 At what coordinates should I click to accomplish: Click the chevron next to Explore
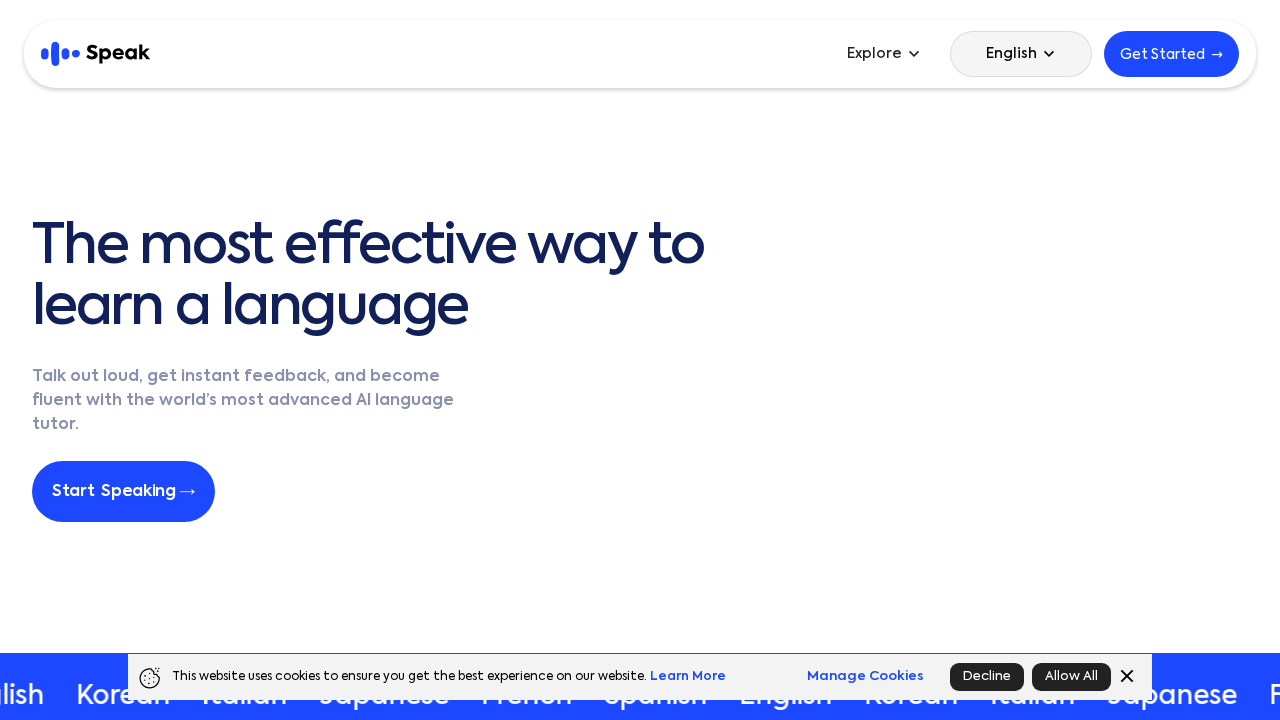[913, 53]
